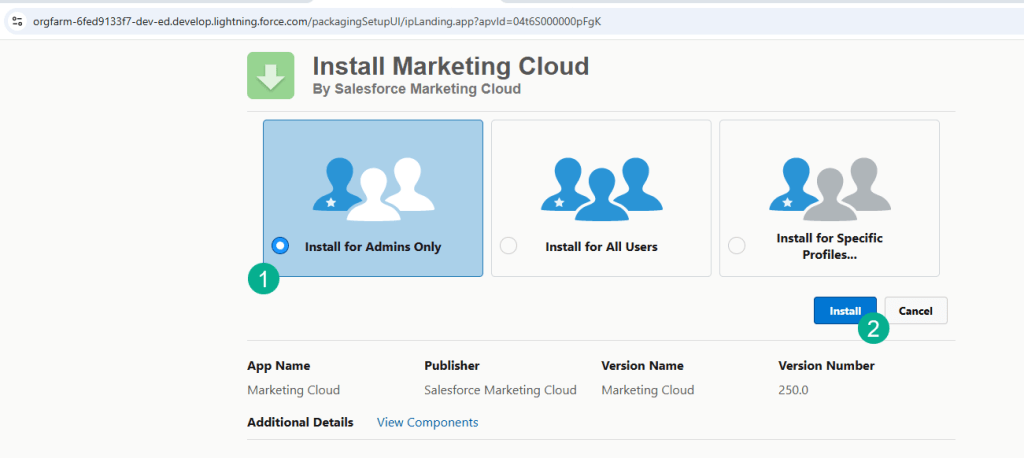Viewport: 1024px width, 458px height.
Task: Click the Admins Only people illustration
Action: click(x=372, y=186)
